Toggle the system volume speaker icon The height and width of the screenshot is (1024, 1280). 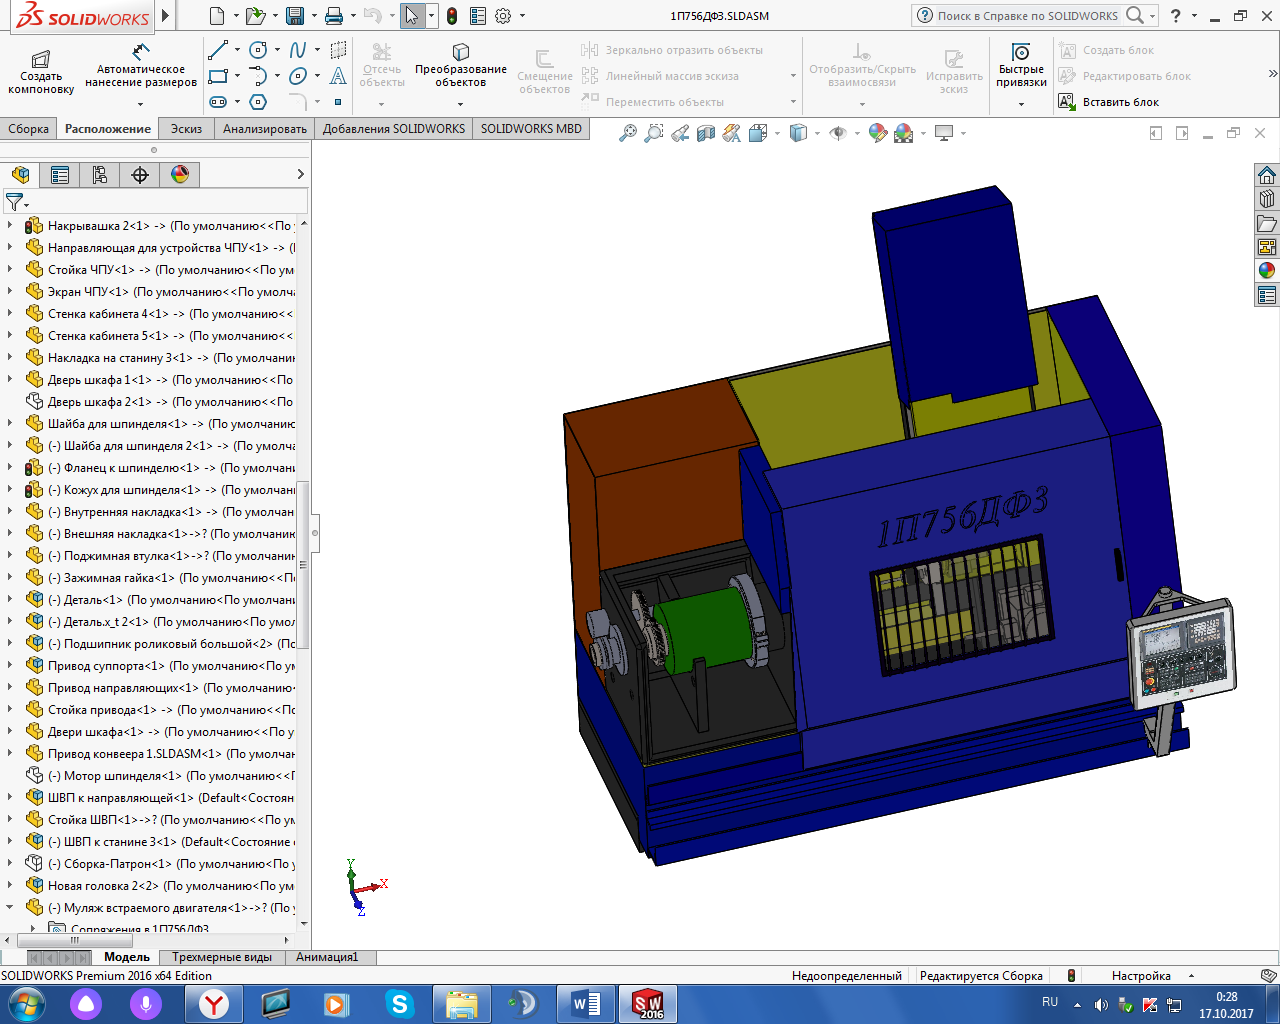point(1101,1004)
